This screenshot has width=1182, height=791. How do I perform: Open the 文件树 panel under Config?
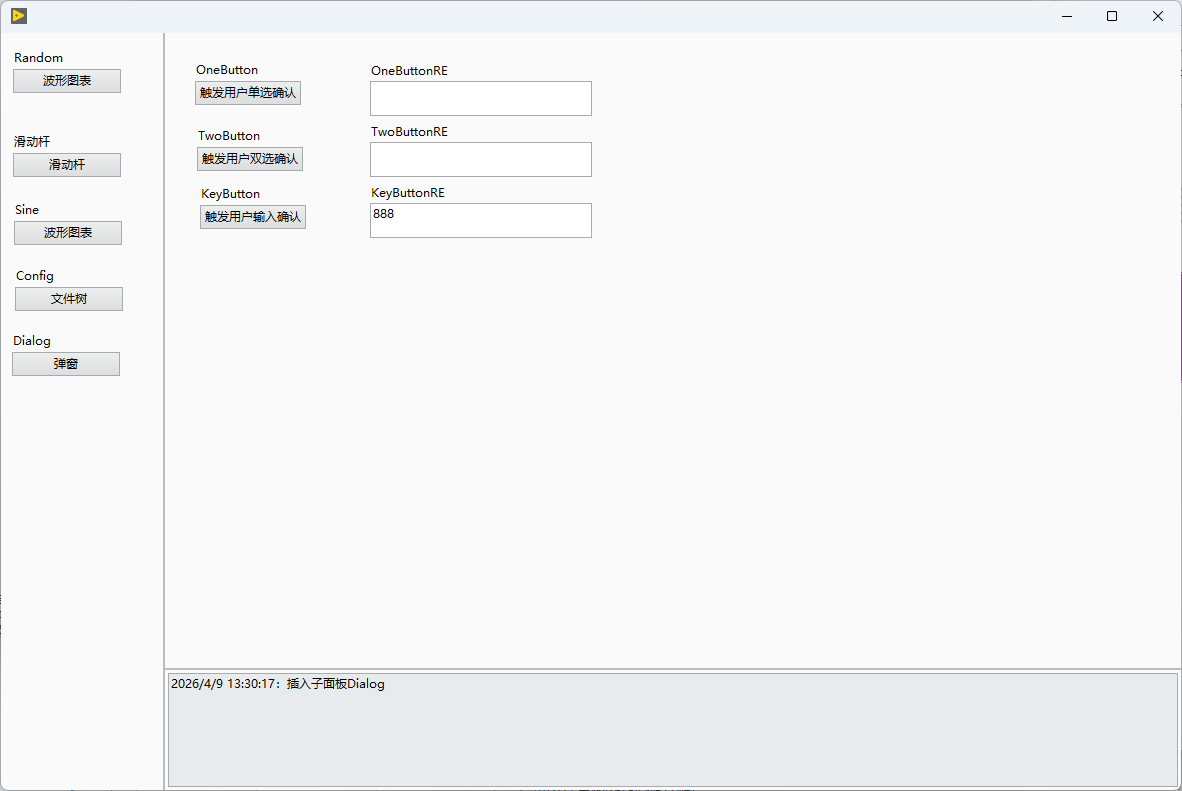(x=69, y=299)
